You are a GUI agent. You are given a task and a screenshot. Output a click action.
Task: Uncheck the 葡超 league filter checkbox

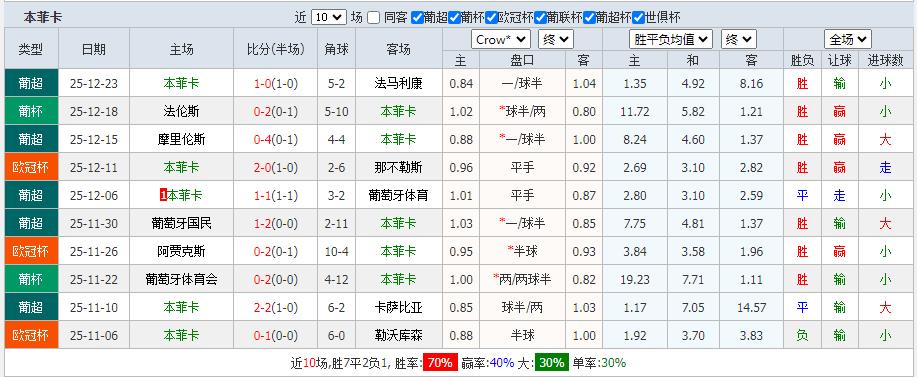tap(417, 18)
